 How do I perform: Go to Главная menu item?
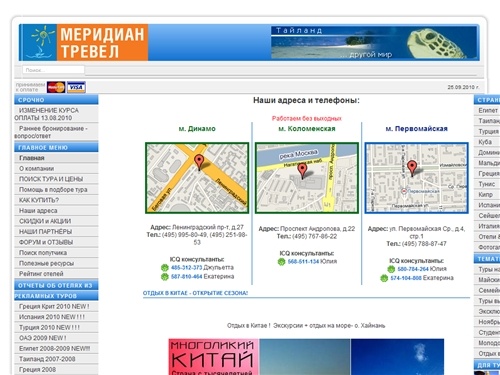pos(56,158)
